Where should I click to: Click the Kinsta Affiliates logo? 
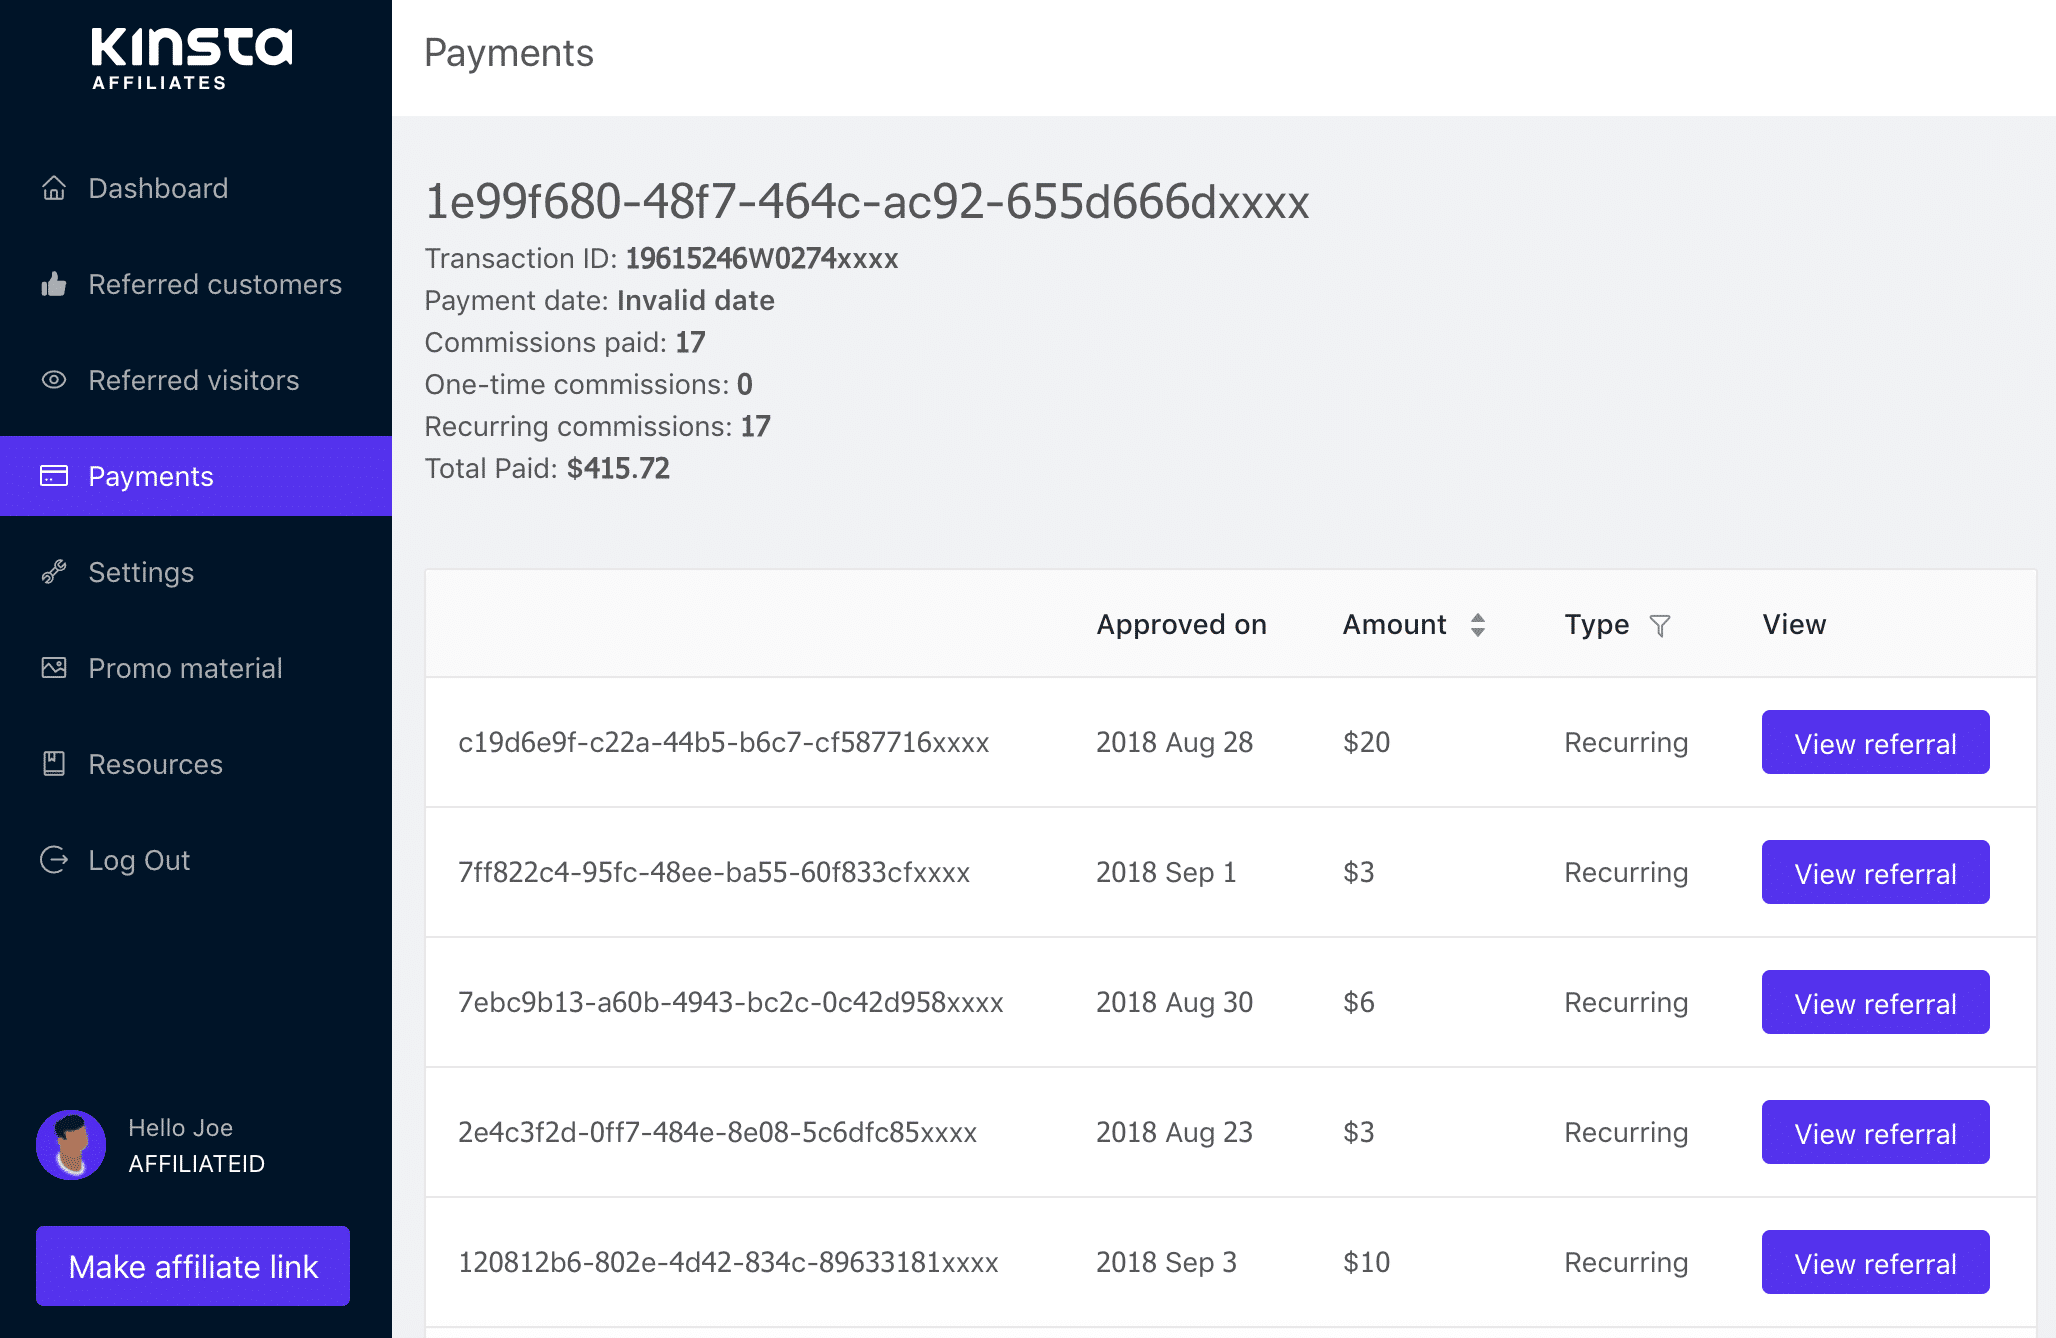(190, 58)
